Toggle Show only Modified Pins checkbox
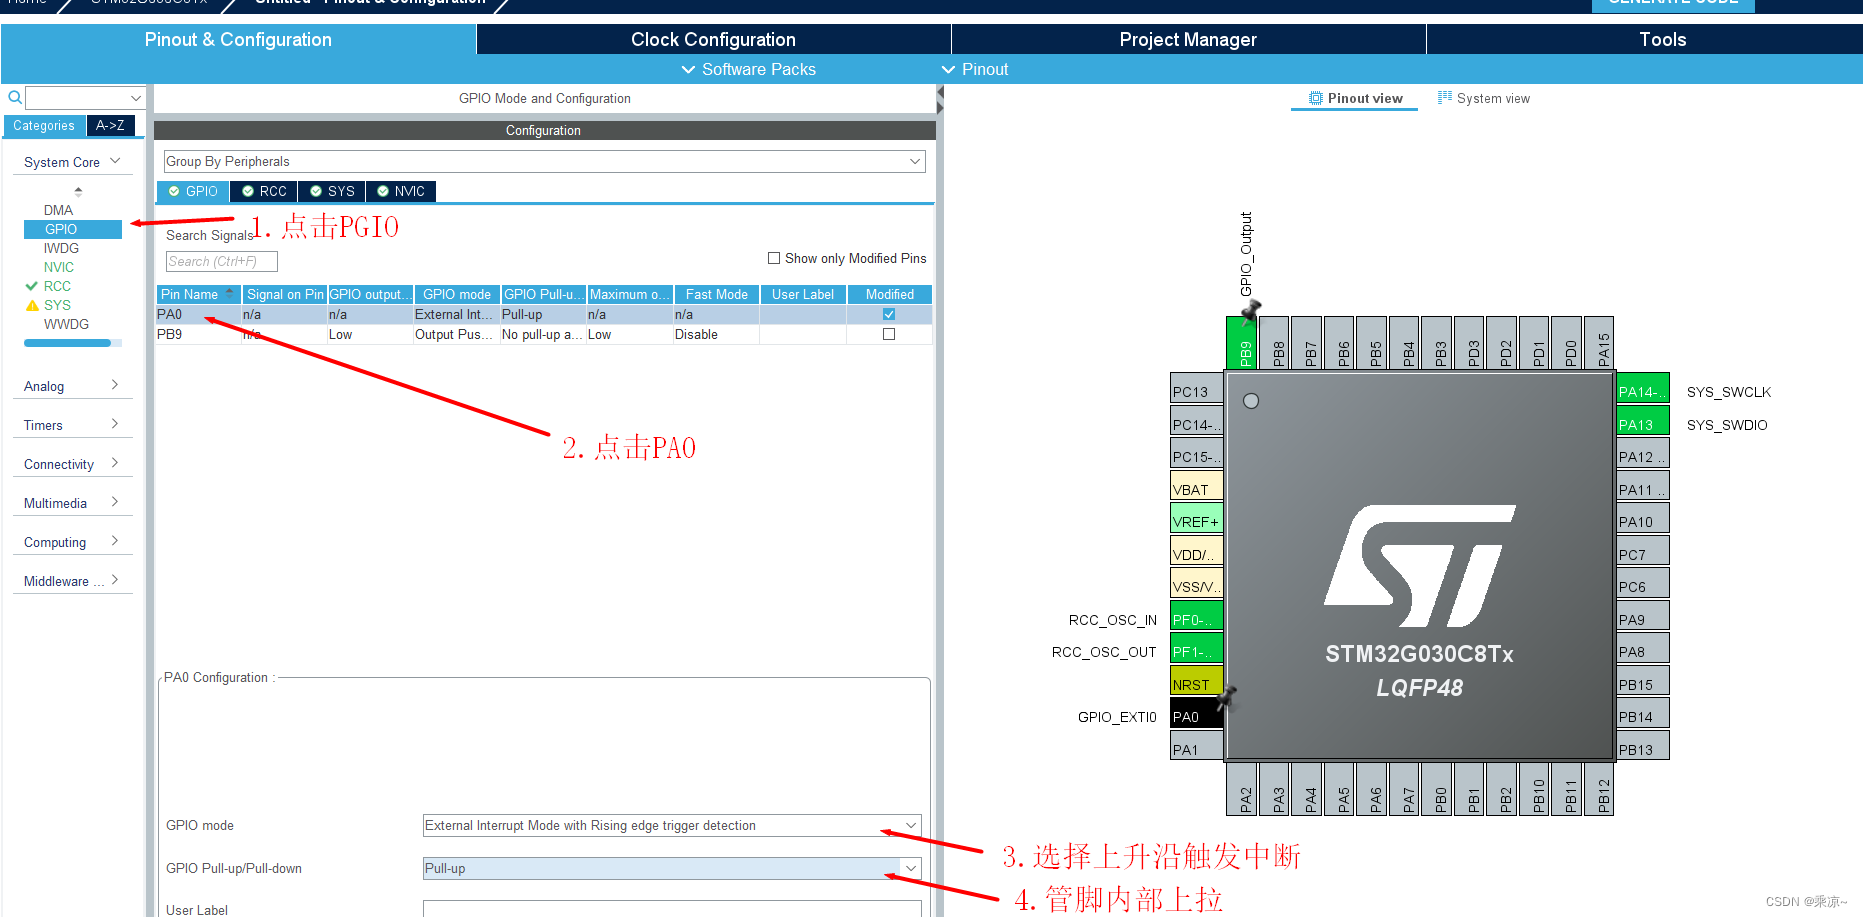Viewport: 1863px width, 917px height. tap(774, 258)
